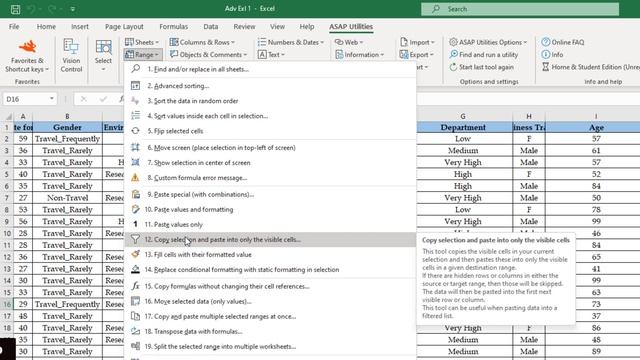Click magnifier icon for Find and/or replace

click(x=136, y=69)
